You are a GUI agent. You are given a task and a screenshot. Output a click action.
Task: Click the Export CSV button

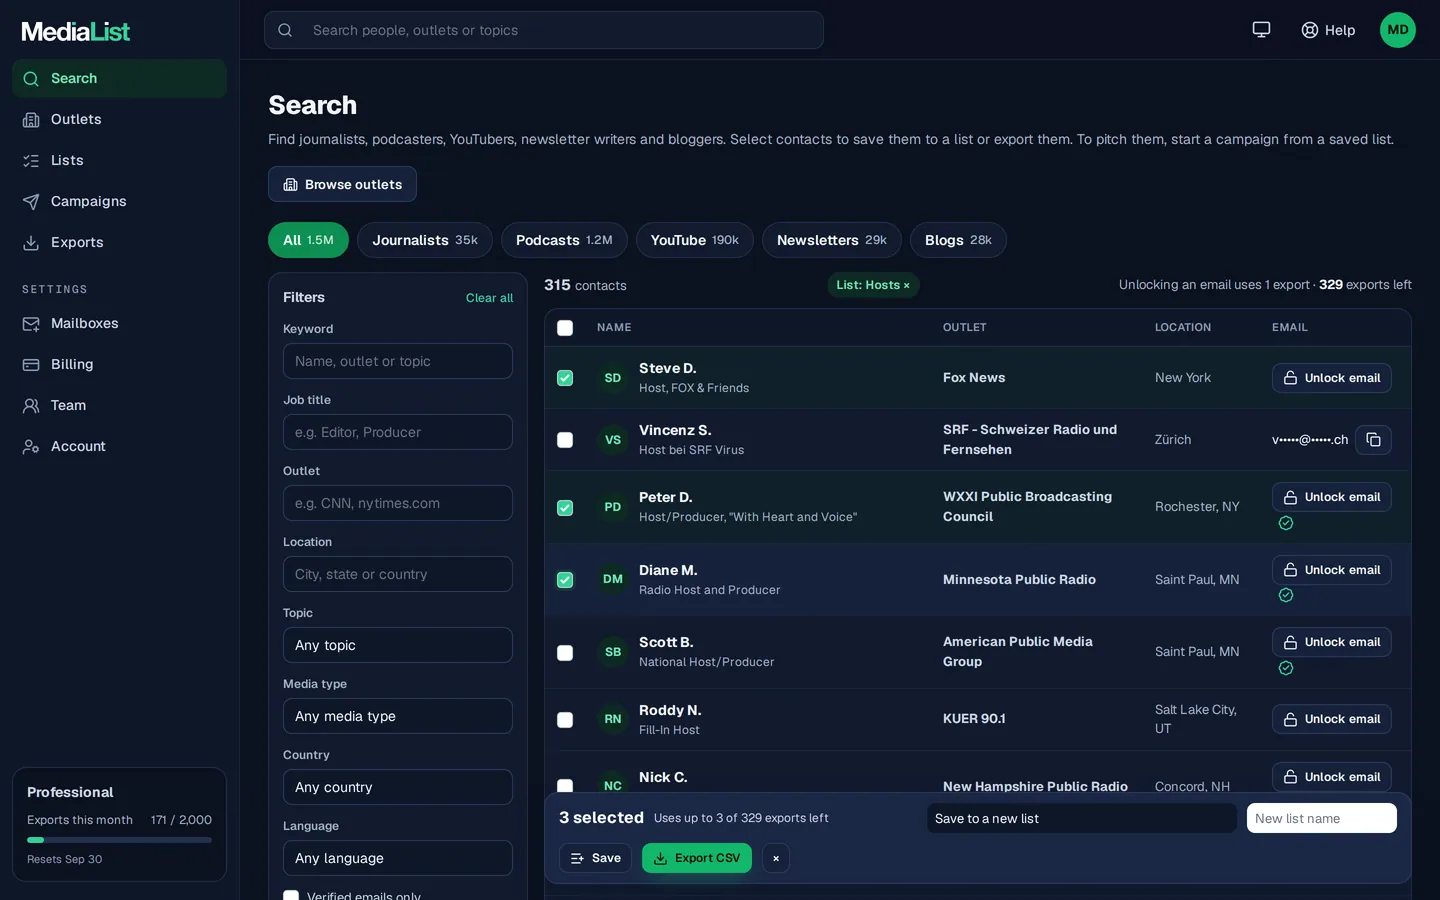point(697,858)
